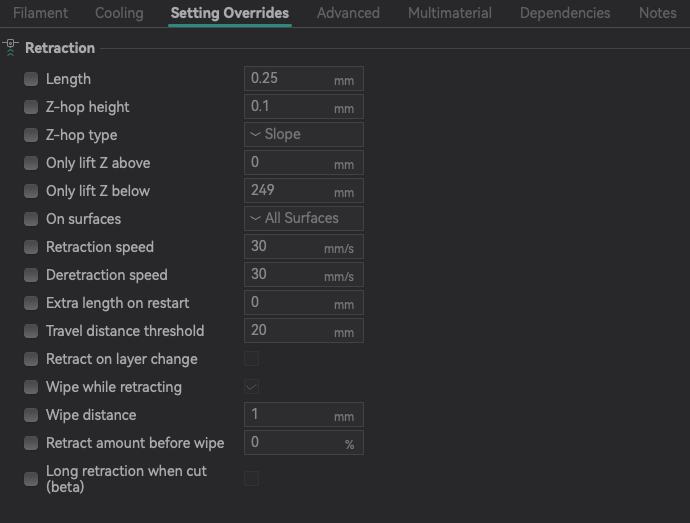Enable the Length override checkbox
The width and height of the screenshot is (690, 523).
pyautogui.click(x=31, y=79)
